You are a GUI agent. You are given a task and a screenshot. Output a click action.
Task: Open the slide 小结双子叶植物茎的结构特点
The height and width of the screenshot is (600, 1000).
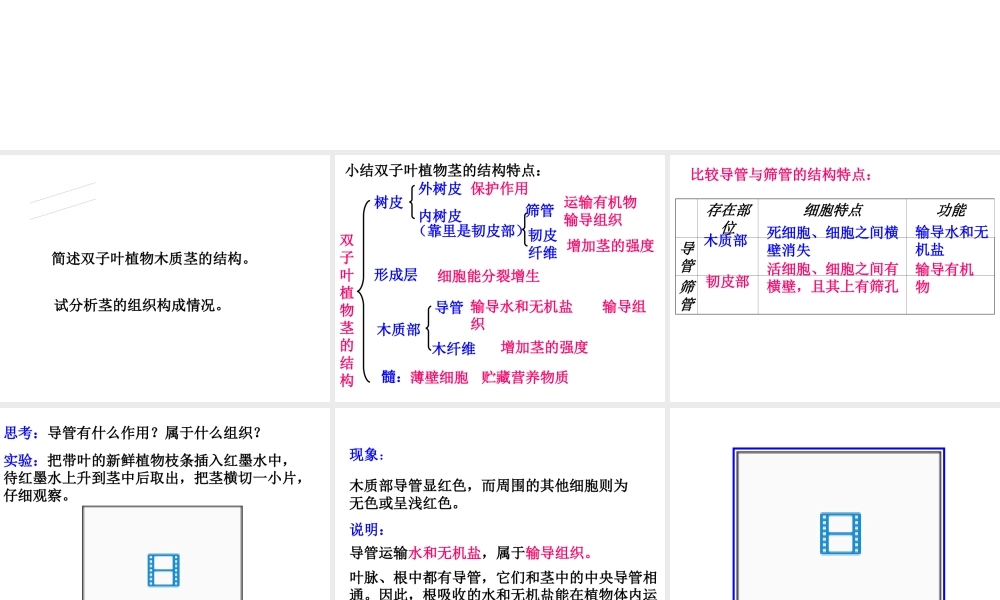[499, 278]
